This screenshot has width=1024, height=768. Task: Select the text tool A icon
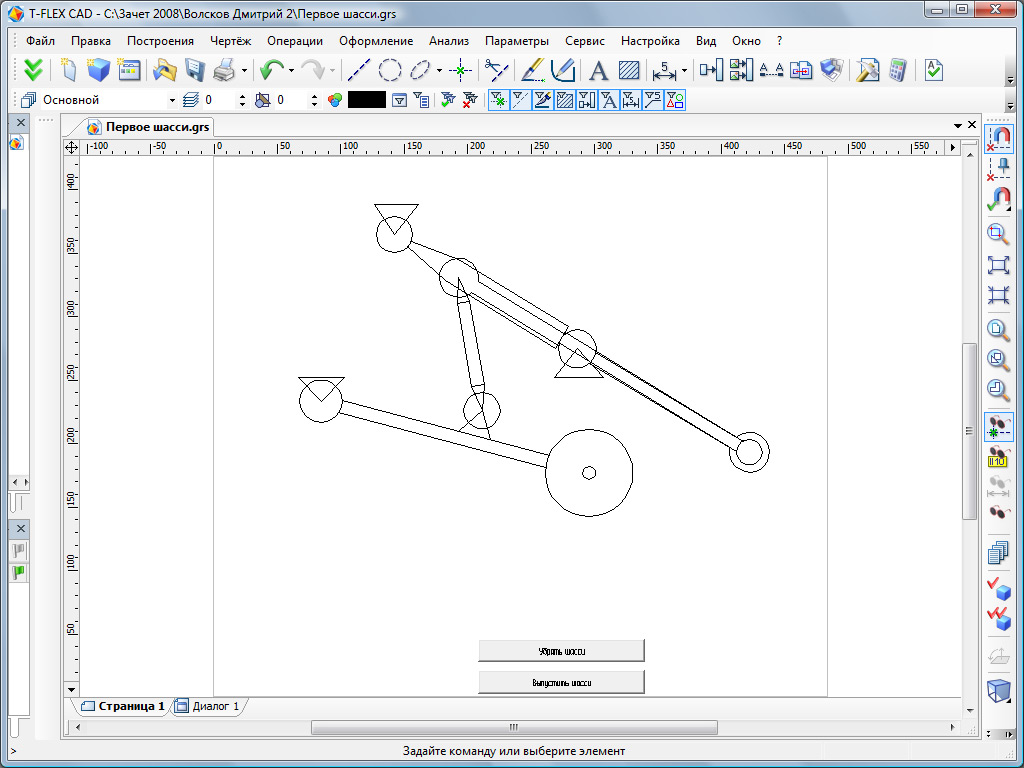pos(598,70)
